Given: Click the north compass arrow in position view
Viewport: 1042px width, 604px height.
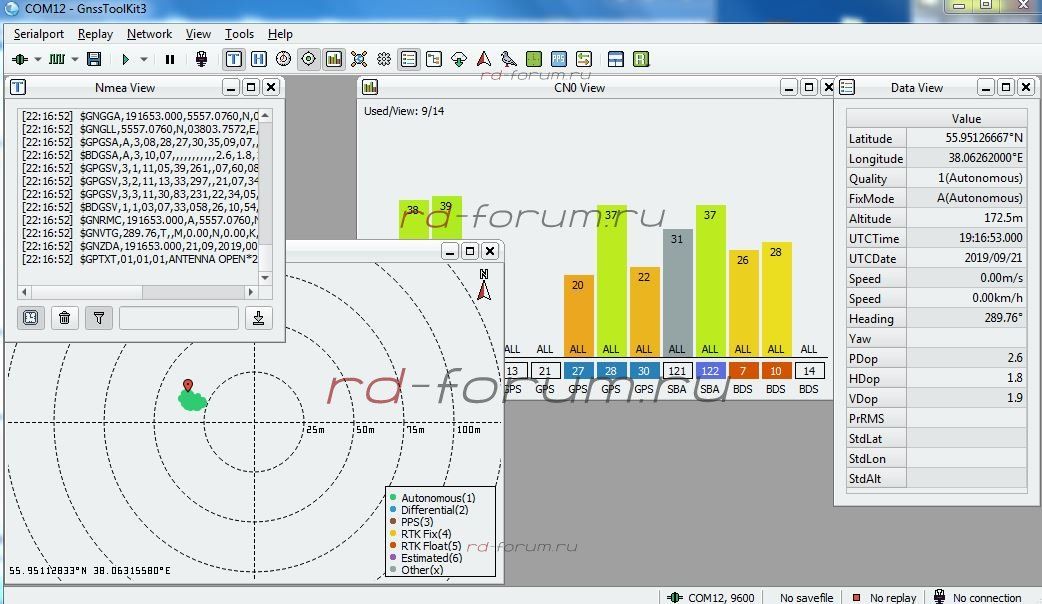Looking at the screenshot, I should [x=484, y=284].
